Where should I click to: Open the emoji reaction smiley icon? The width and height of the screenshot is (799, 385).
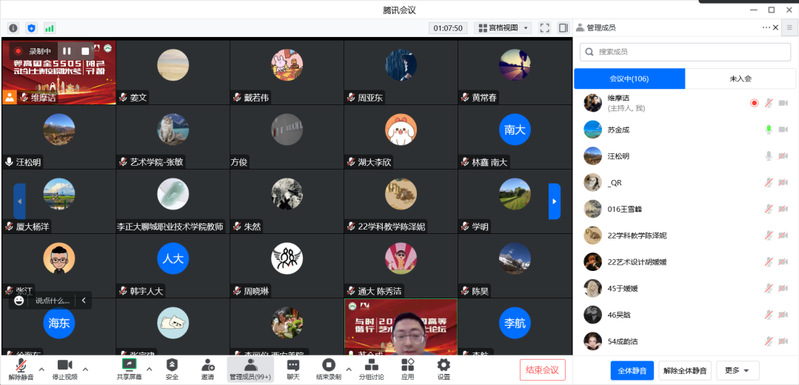tap(19, 300)
